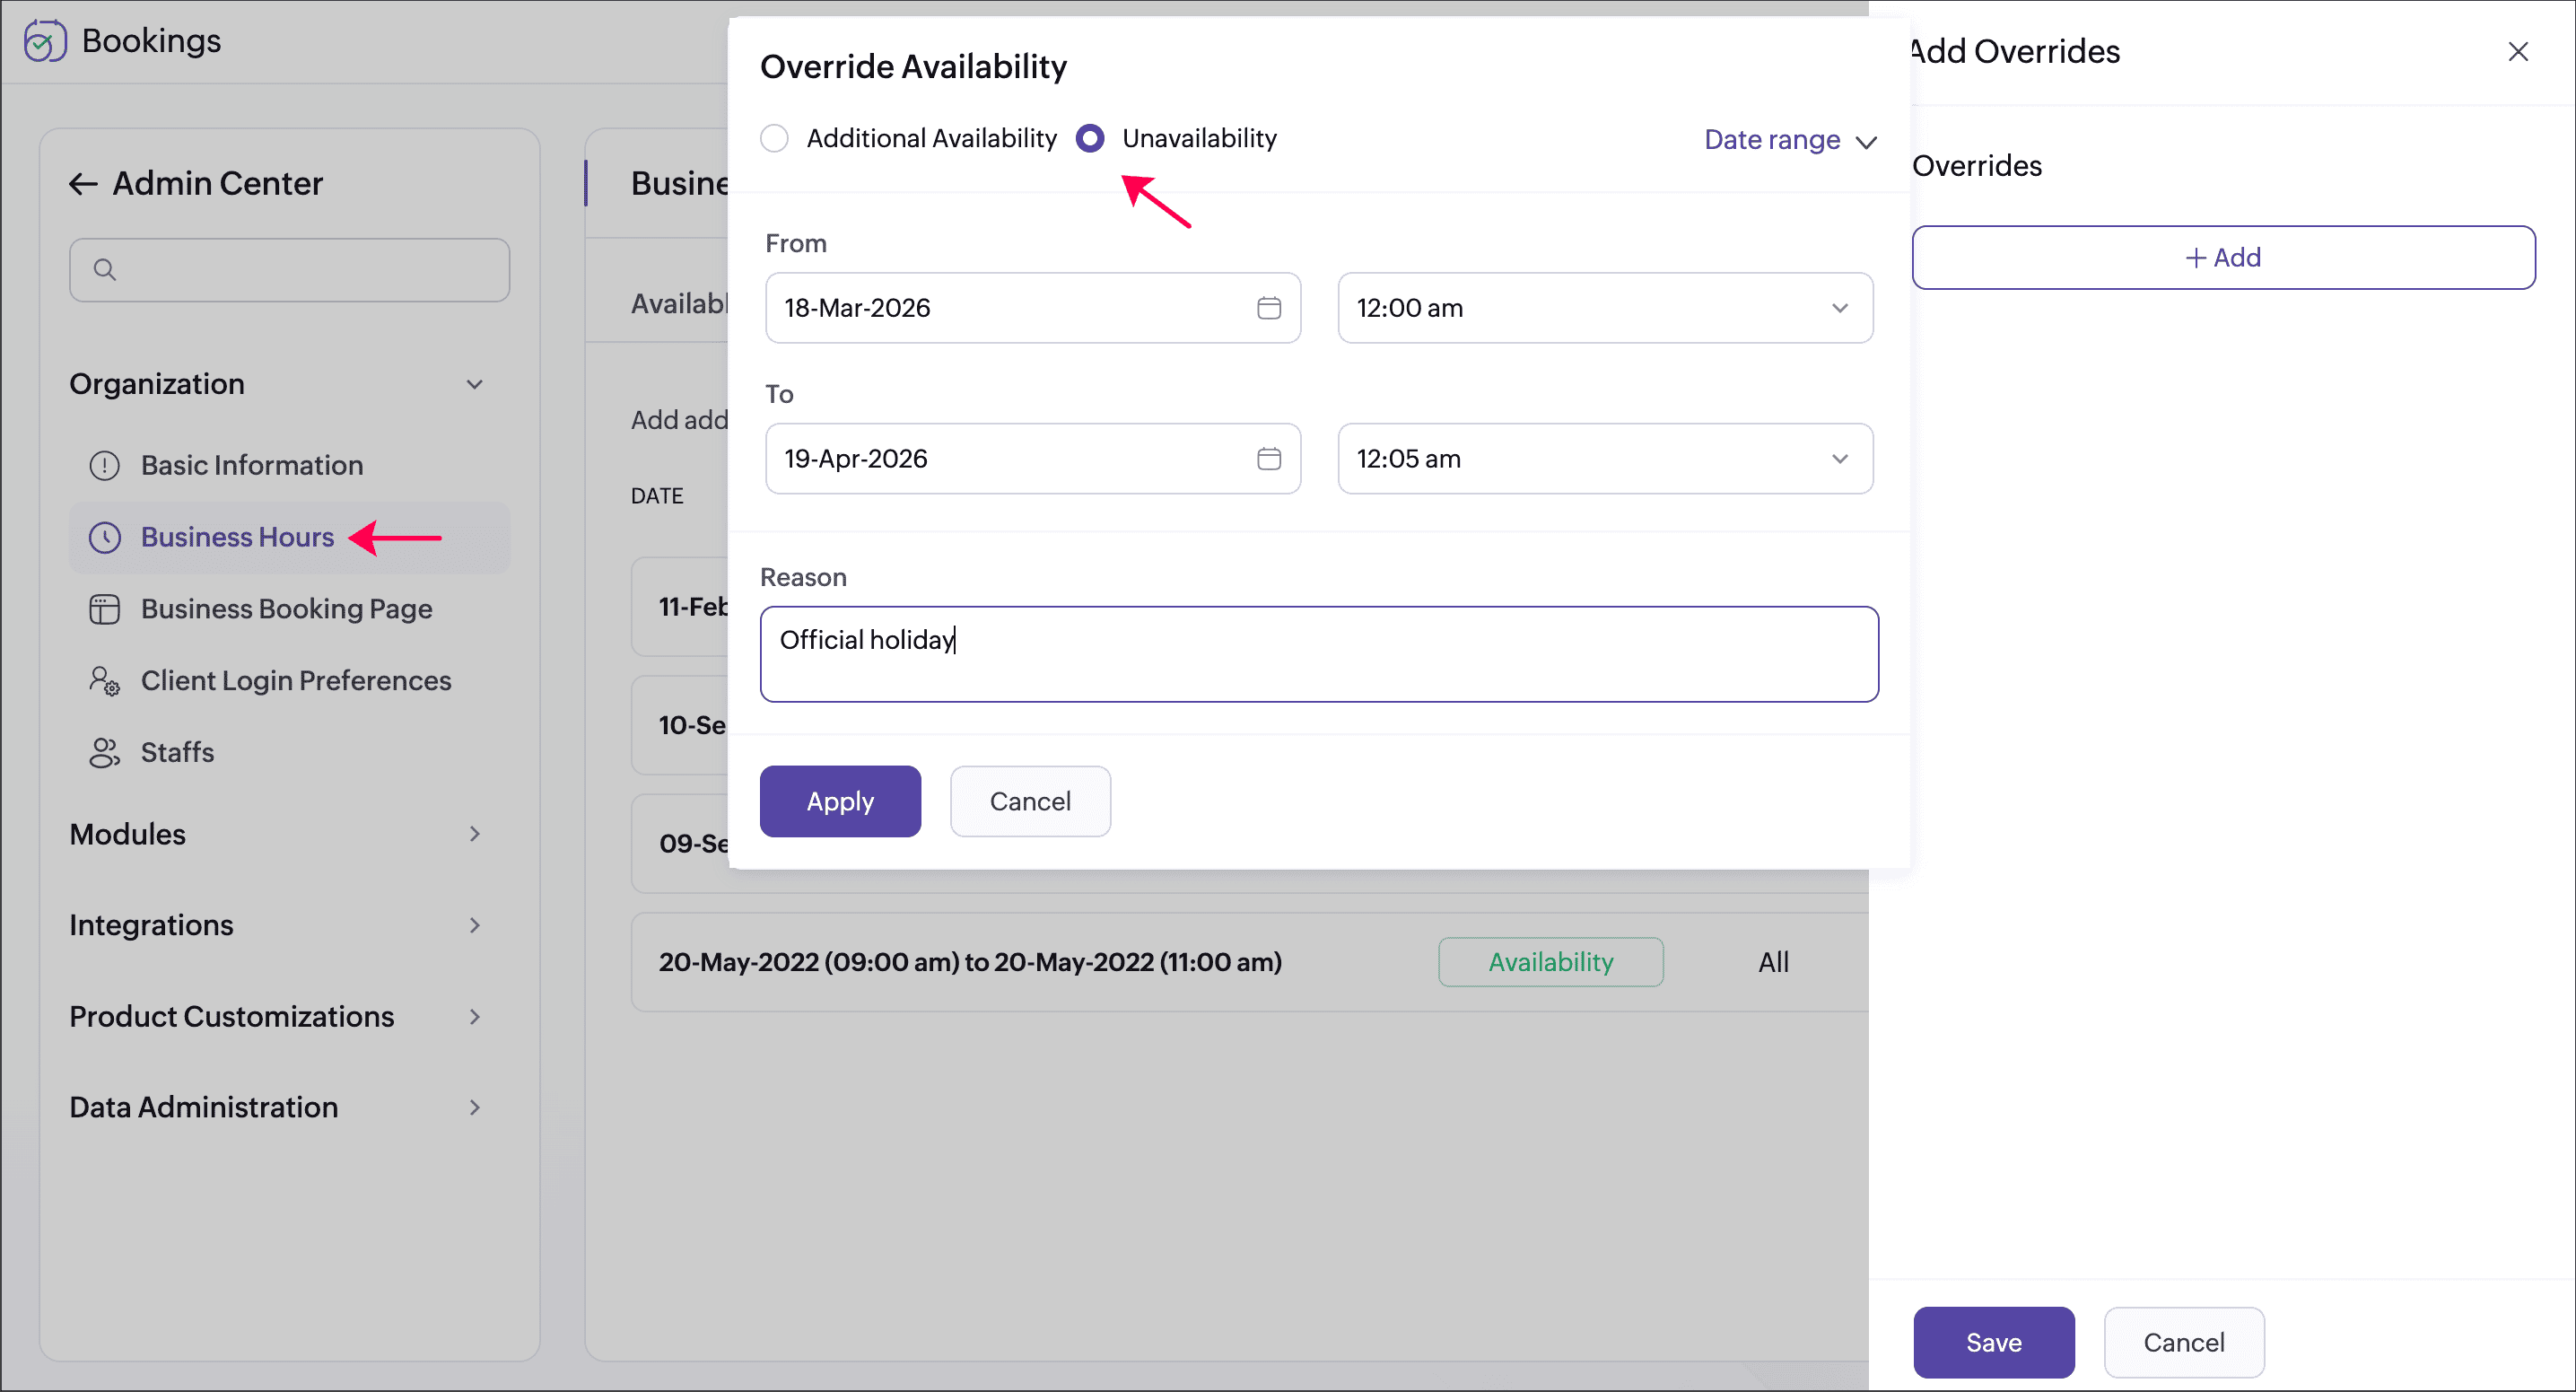Select the Additional Availability radio button
The height and width of the screenshot is (1392, 2576).
point(774,138)
